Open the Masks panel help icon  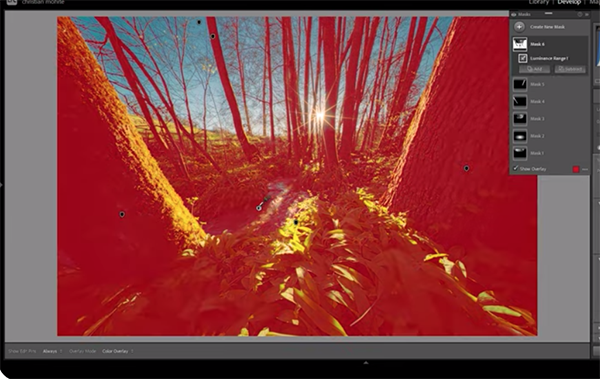tap(580, 15)
